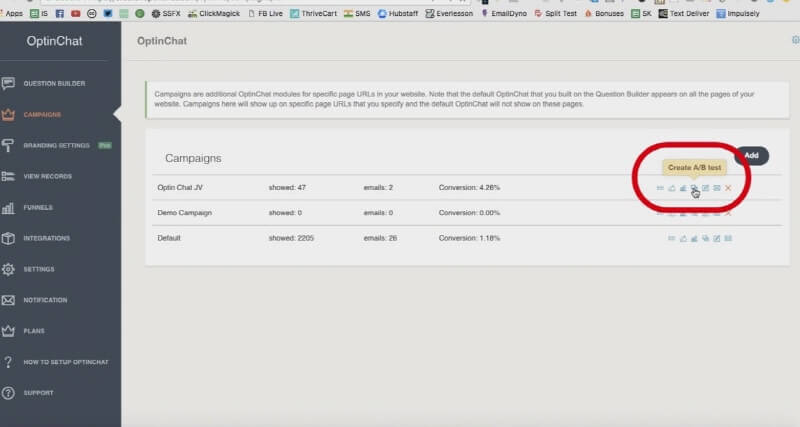
Task: Click the 'showed: 47' value
Action: tap(287, 188)
